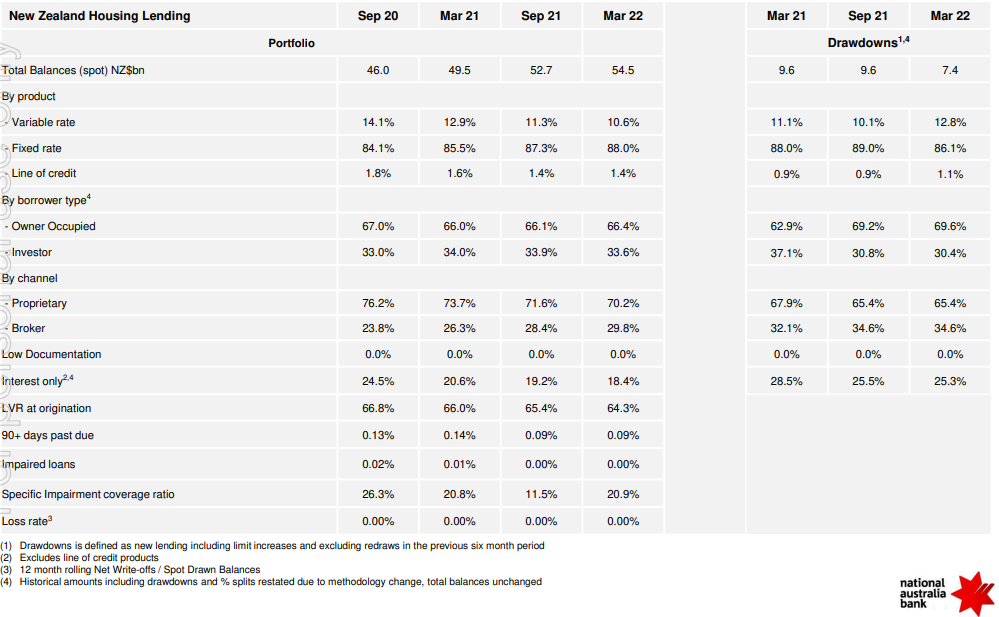
Task: Click the LVR at origination row label
Action: click(x=47, y=408)
